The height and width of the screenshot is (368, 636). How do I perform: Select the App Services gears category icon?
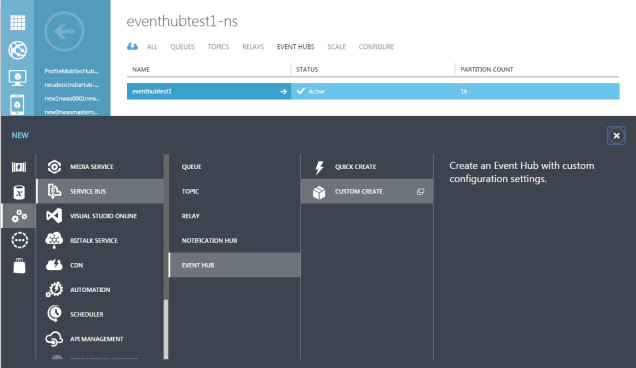coord(19,216)
